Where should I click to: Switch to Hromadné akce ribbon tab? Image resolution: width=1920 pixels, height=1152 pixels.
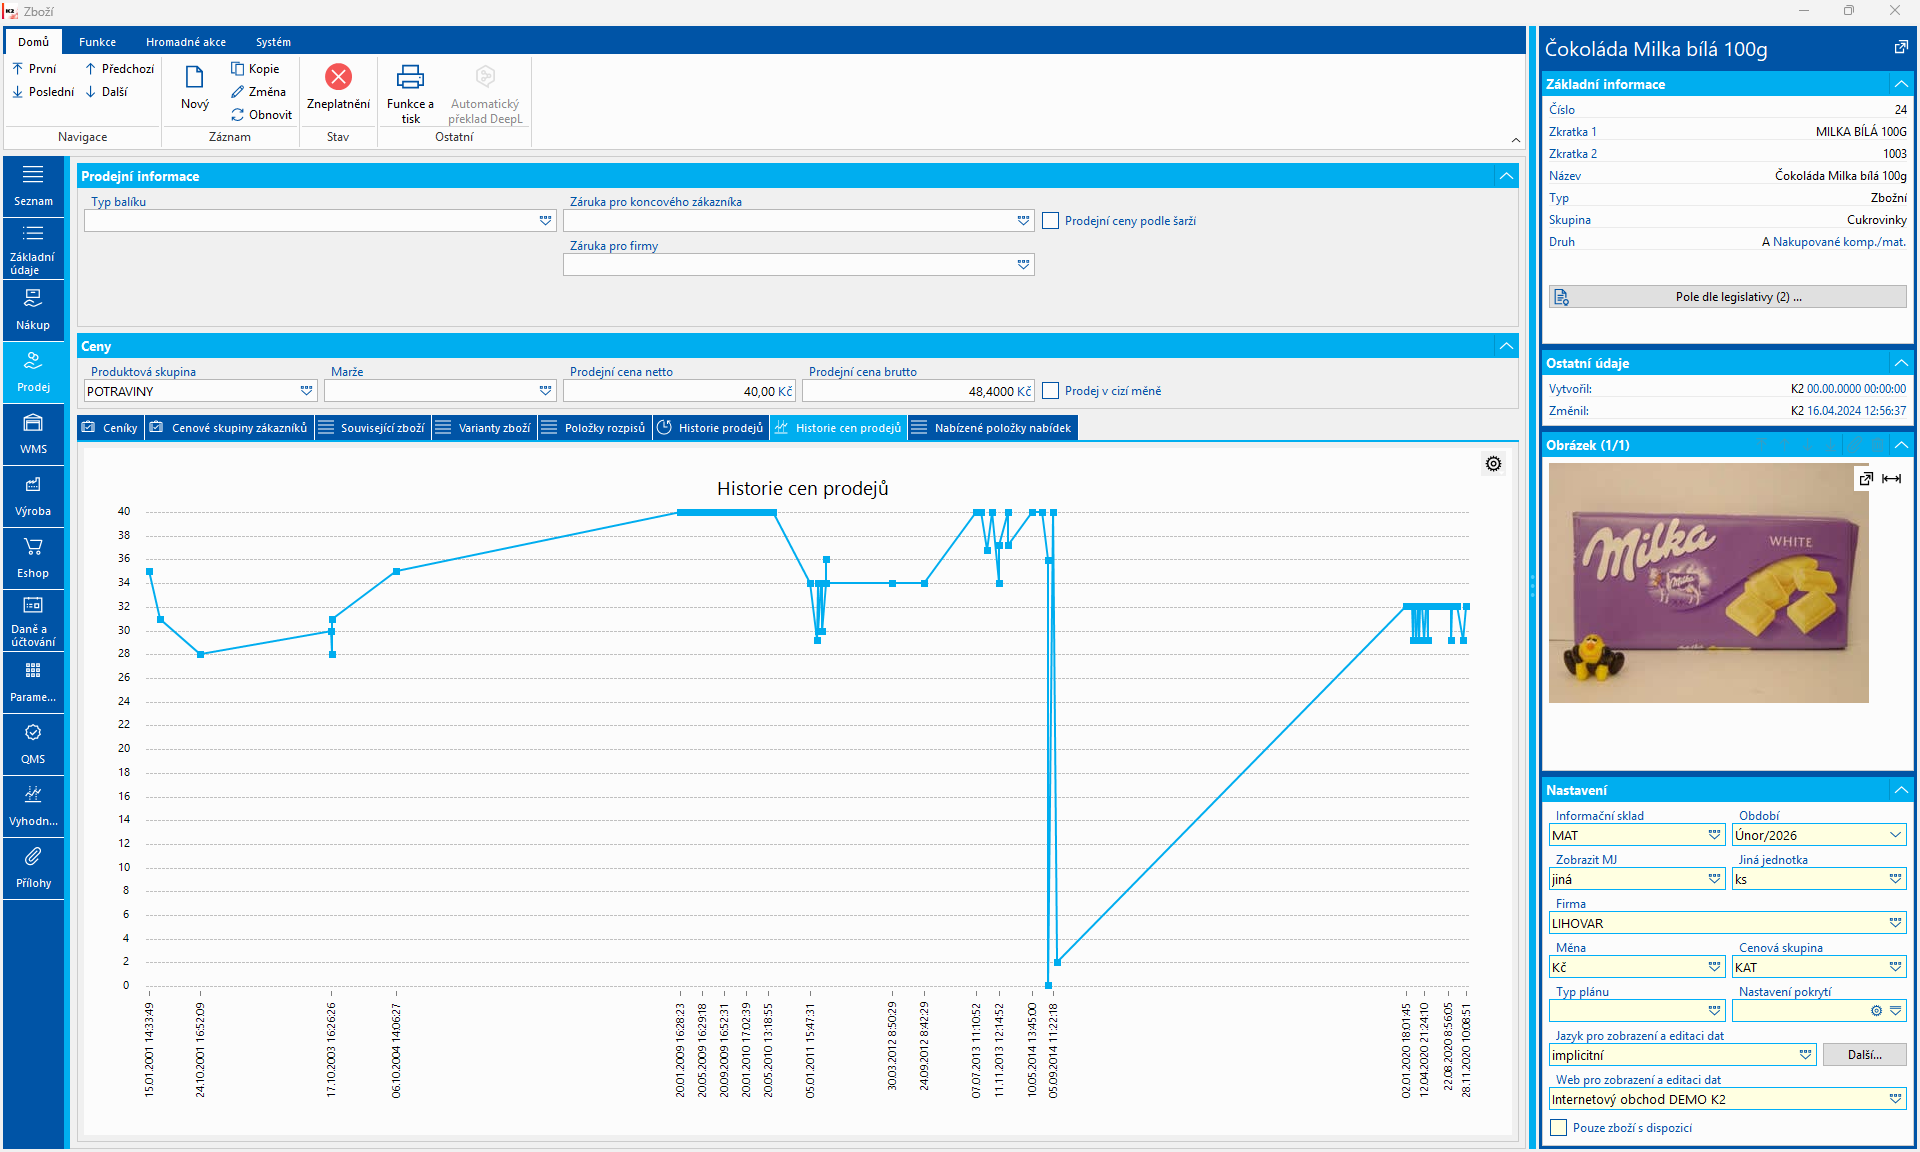pos(186,42)
